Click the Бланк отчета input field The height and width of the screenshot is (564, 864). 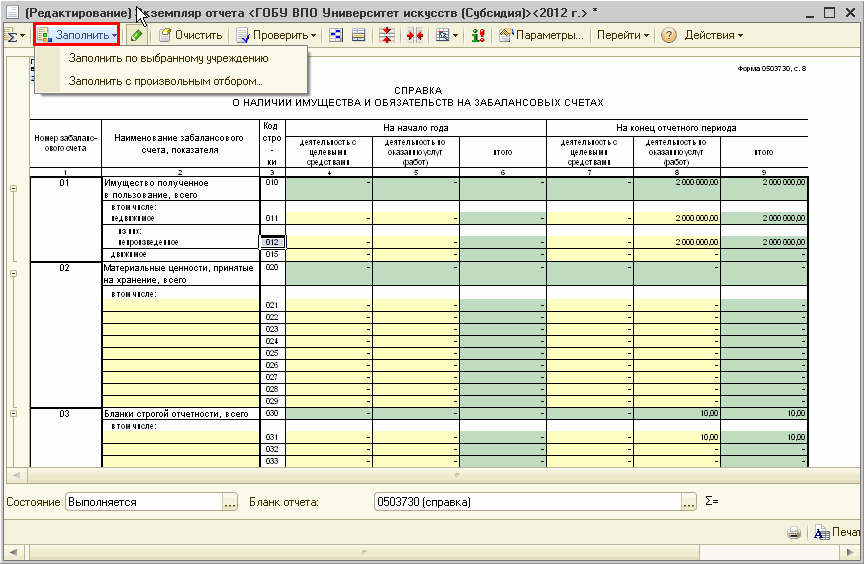pyautogui.click(x=526, y=502)
